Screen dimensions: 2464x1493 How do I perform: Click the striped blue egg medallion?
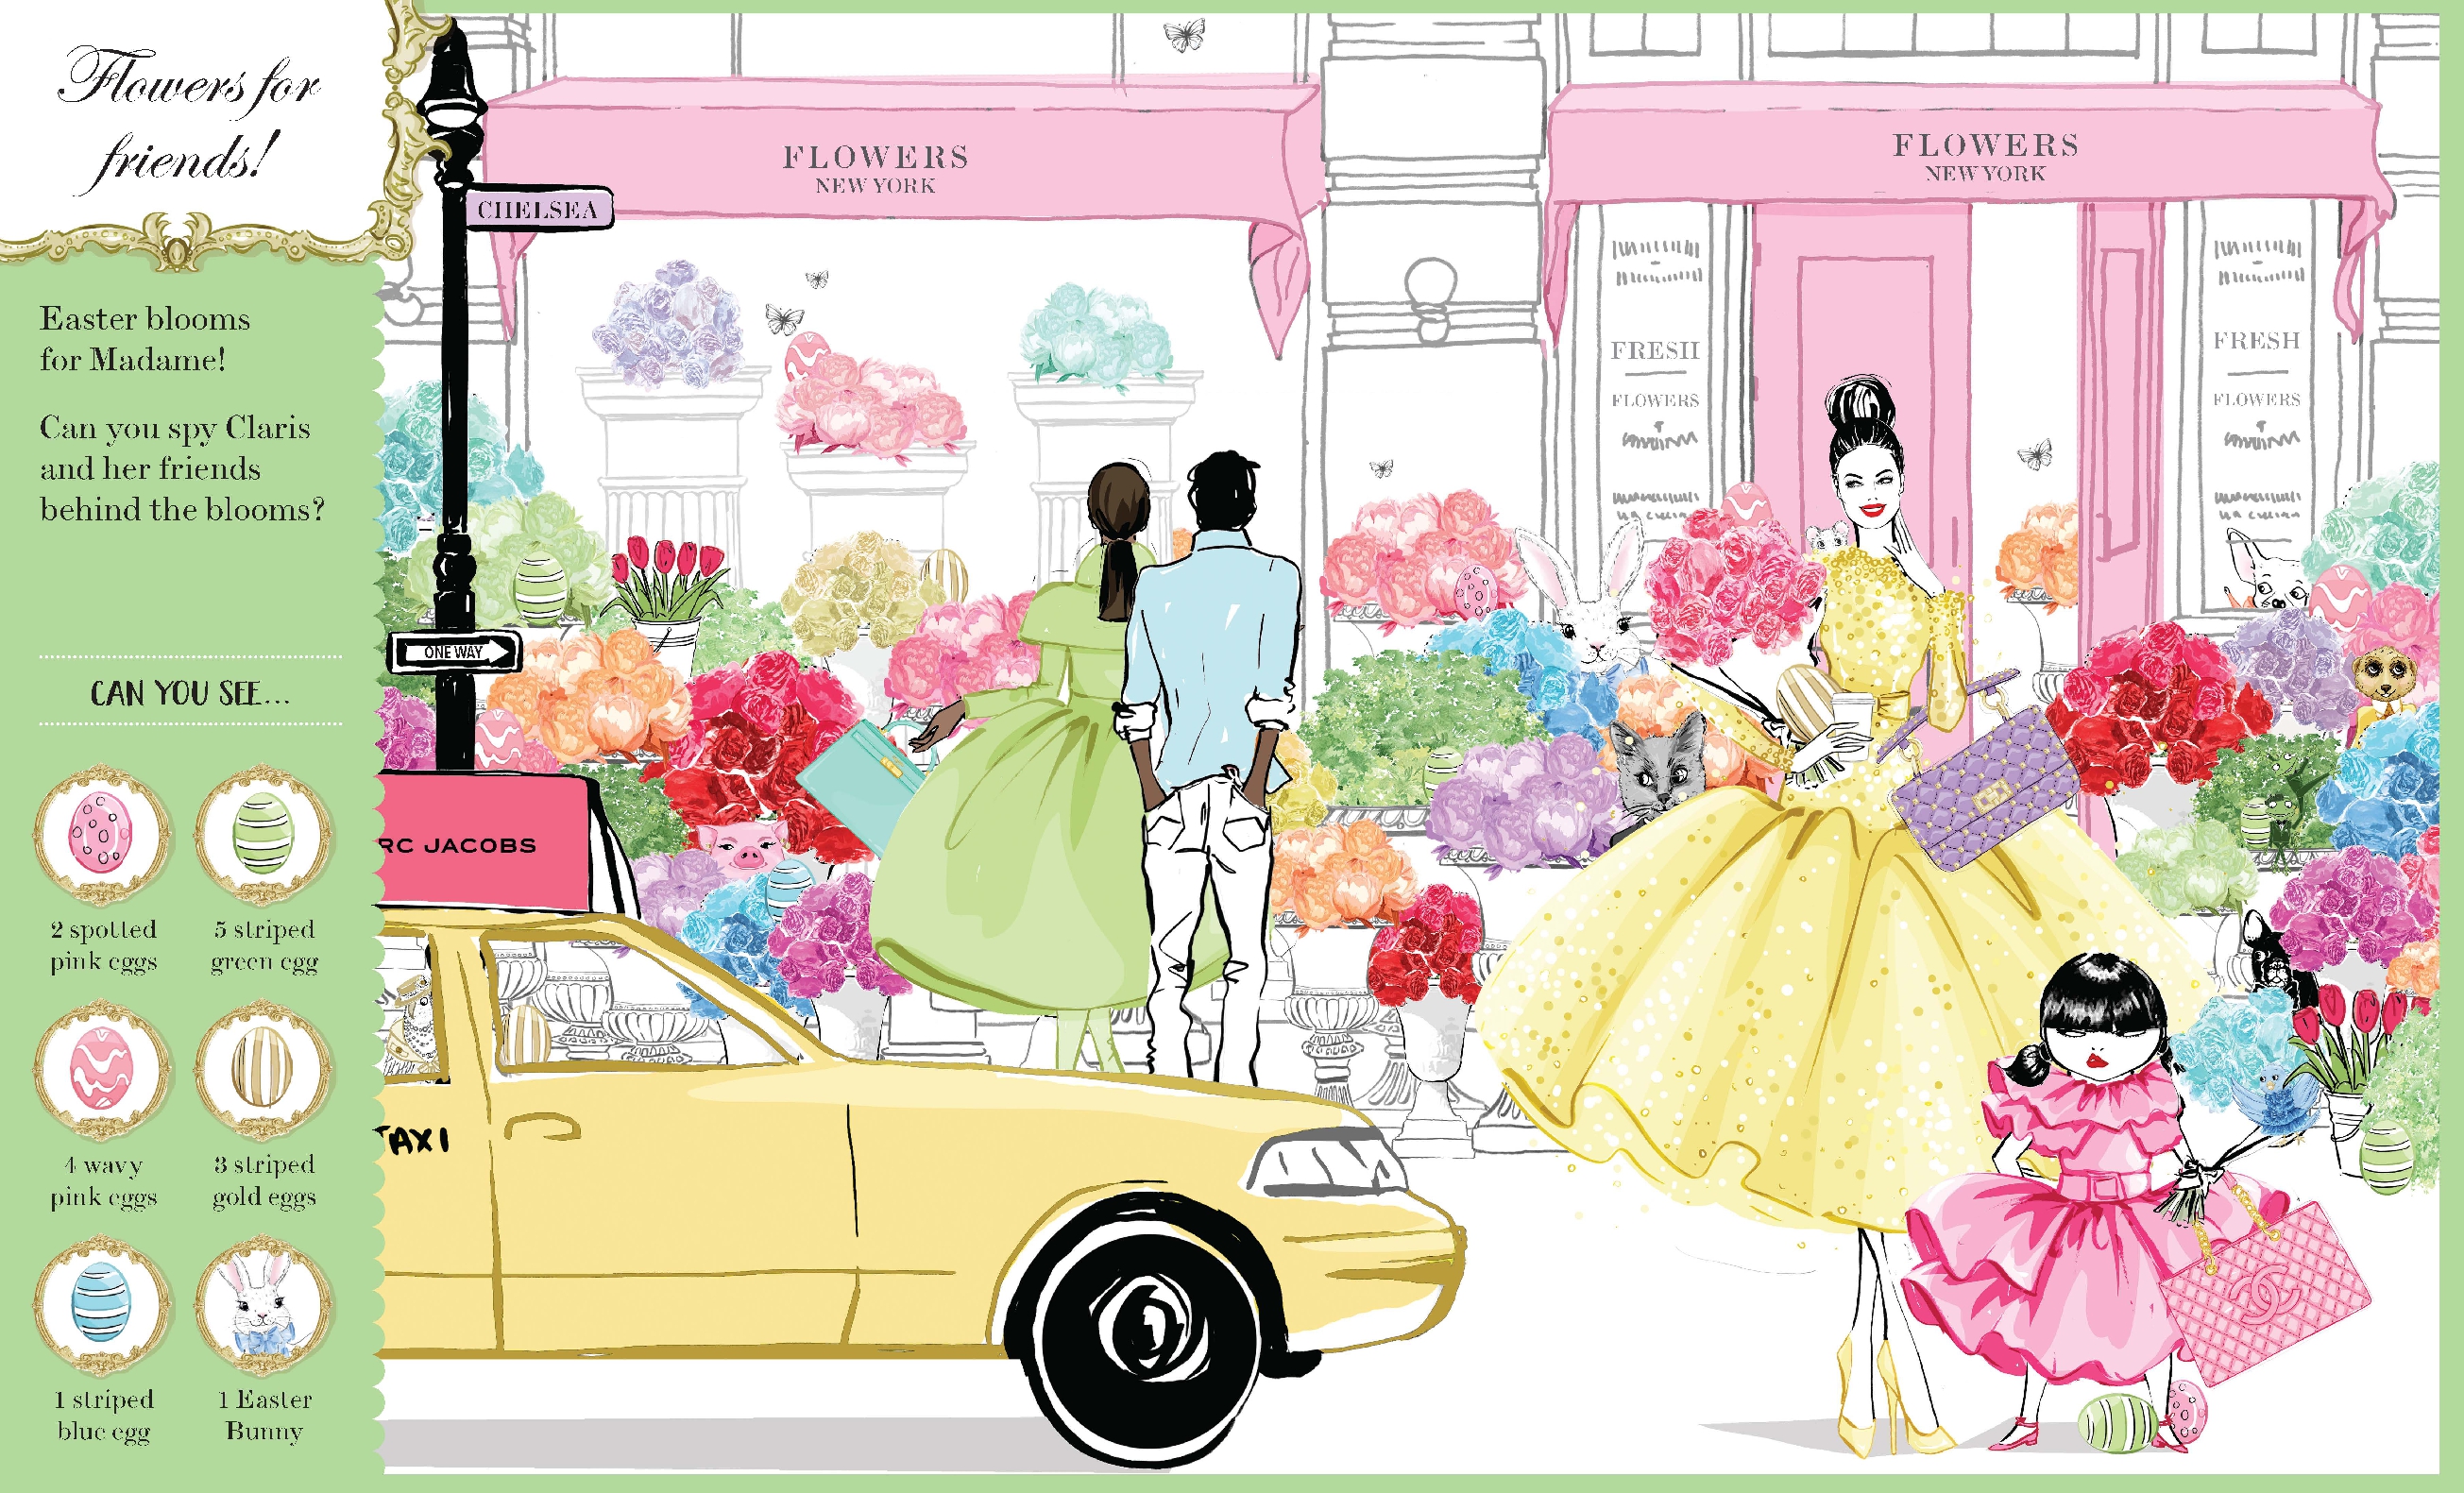tap(100, 1302)
